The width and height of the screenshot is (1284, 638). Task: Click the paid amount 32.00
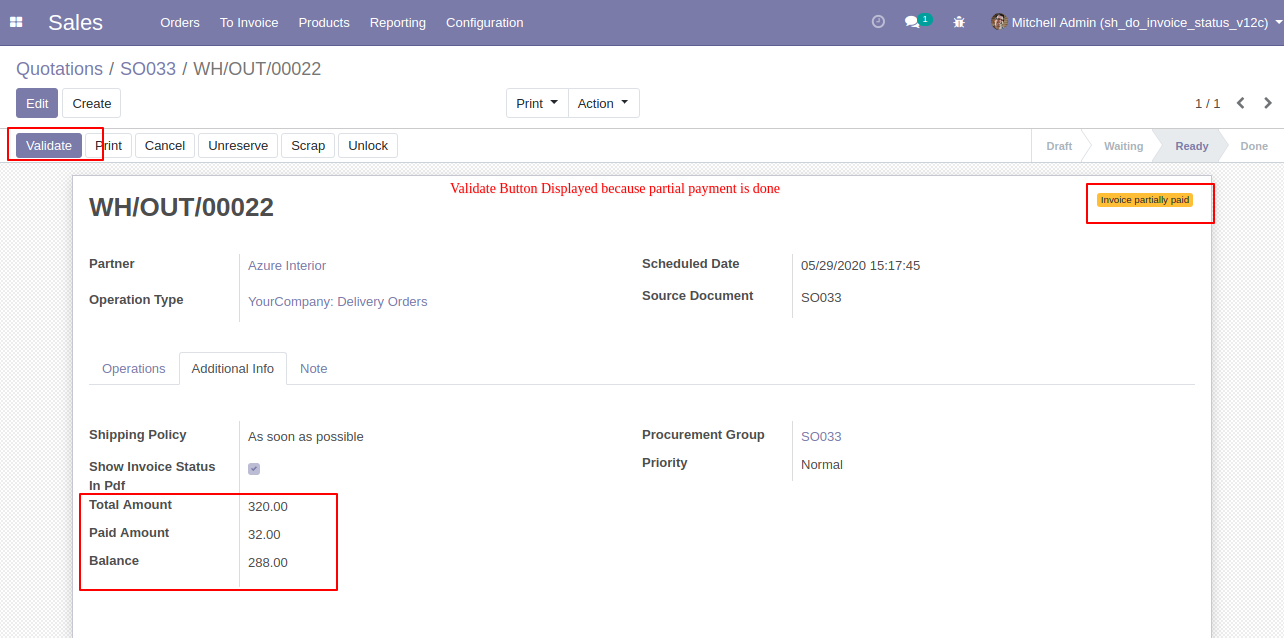(264, 534)
